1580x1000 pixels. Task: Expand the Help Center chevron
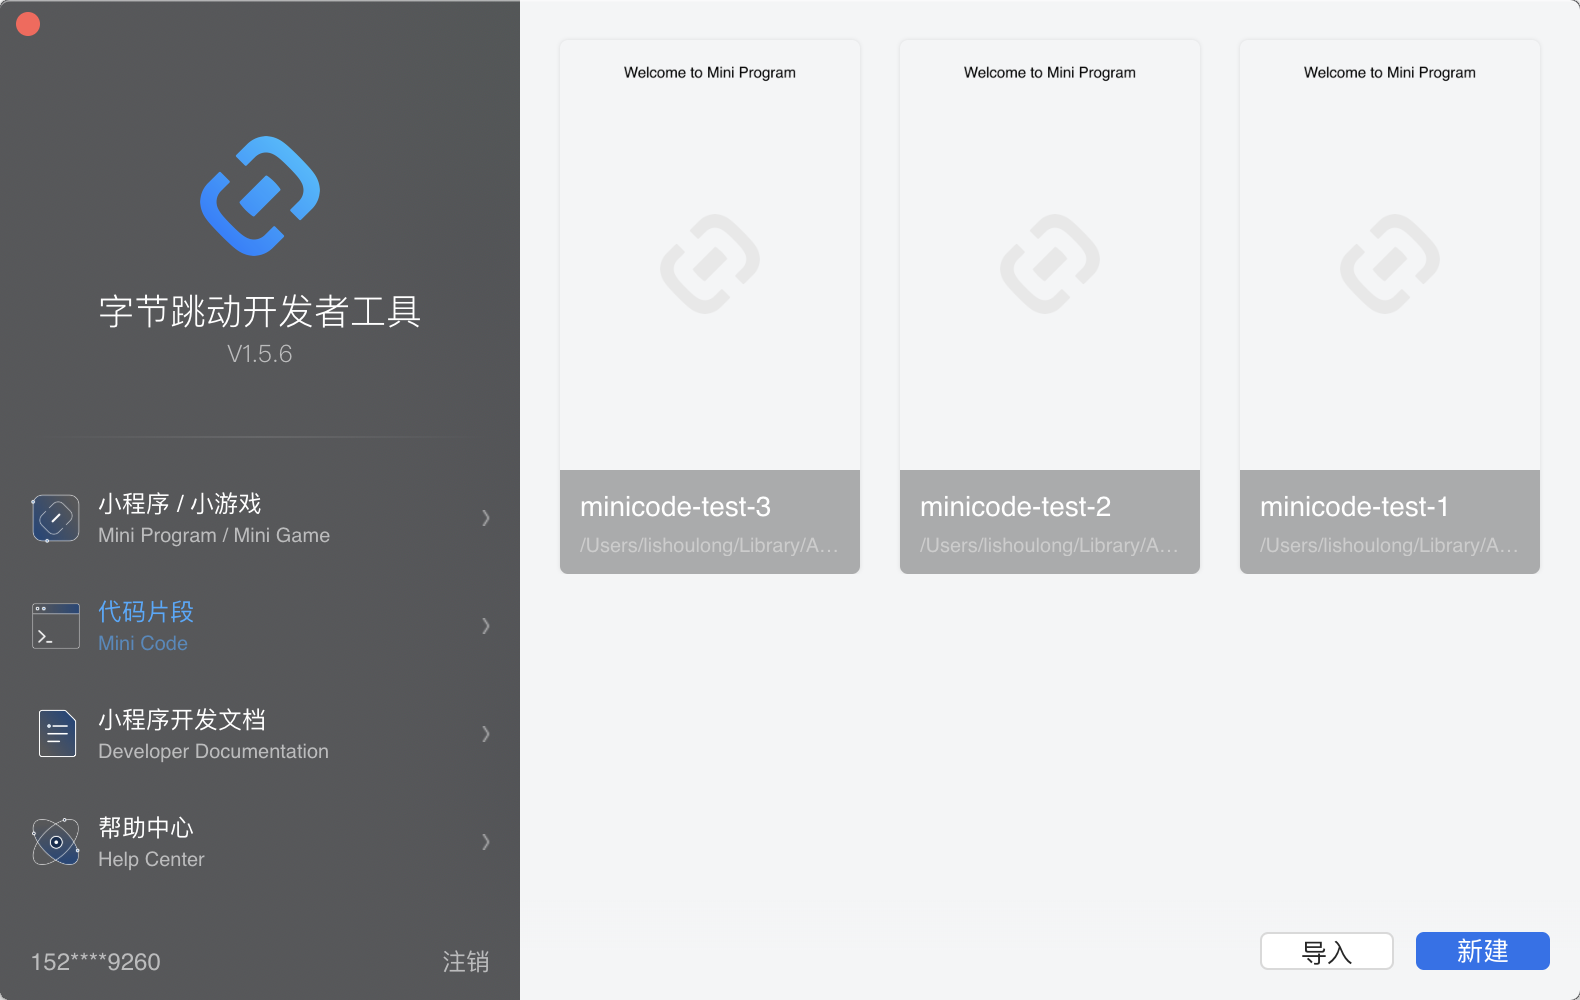point(486,842)
